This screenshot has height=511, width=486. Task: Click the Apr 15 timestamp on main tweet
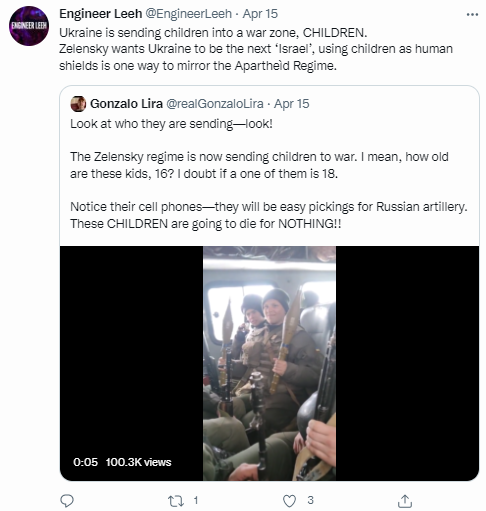coord(260,14)
